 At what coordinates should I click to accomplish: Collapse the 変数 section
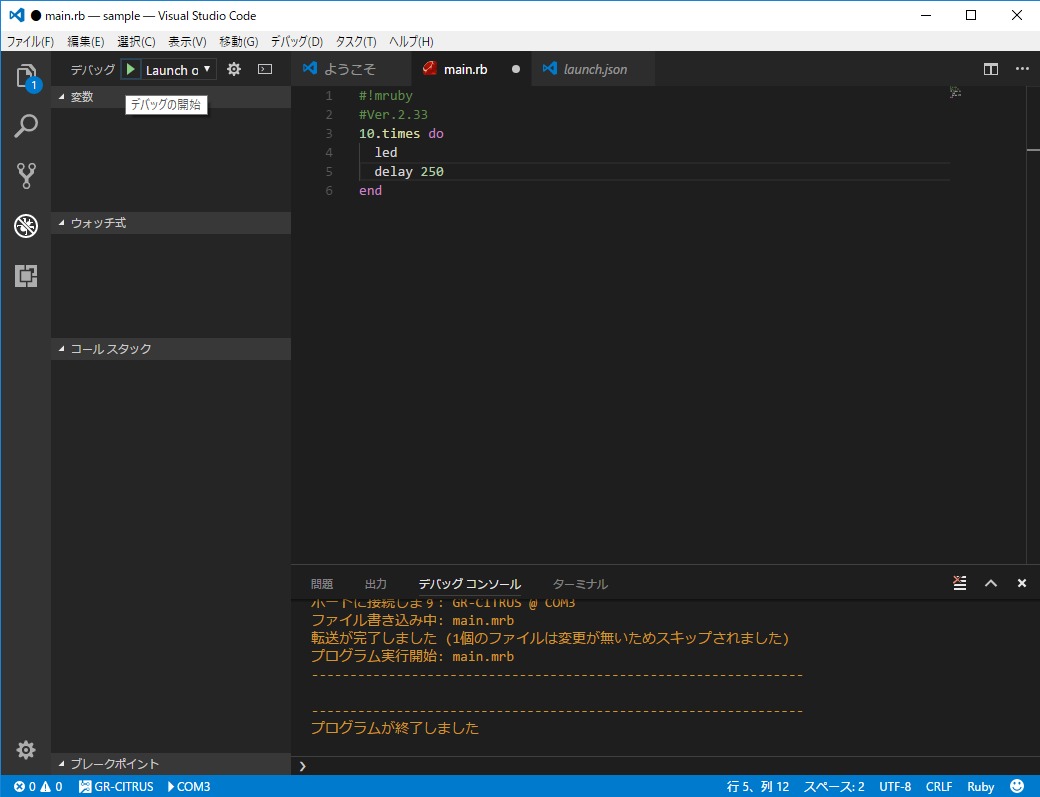point(171,97)
